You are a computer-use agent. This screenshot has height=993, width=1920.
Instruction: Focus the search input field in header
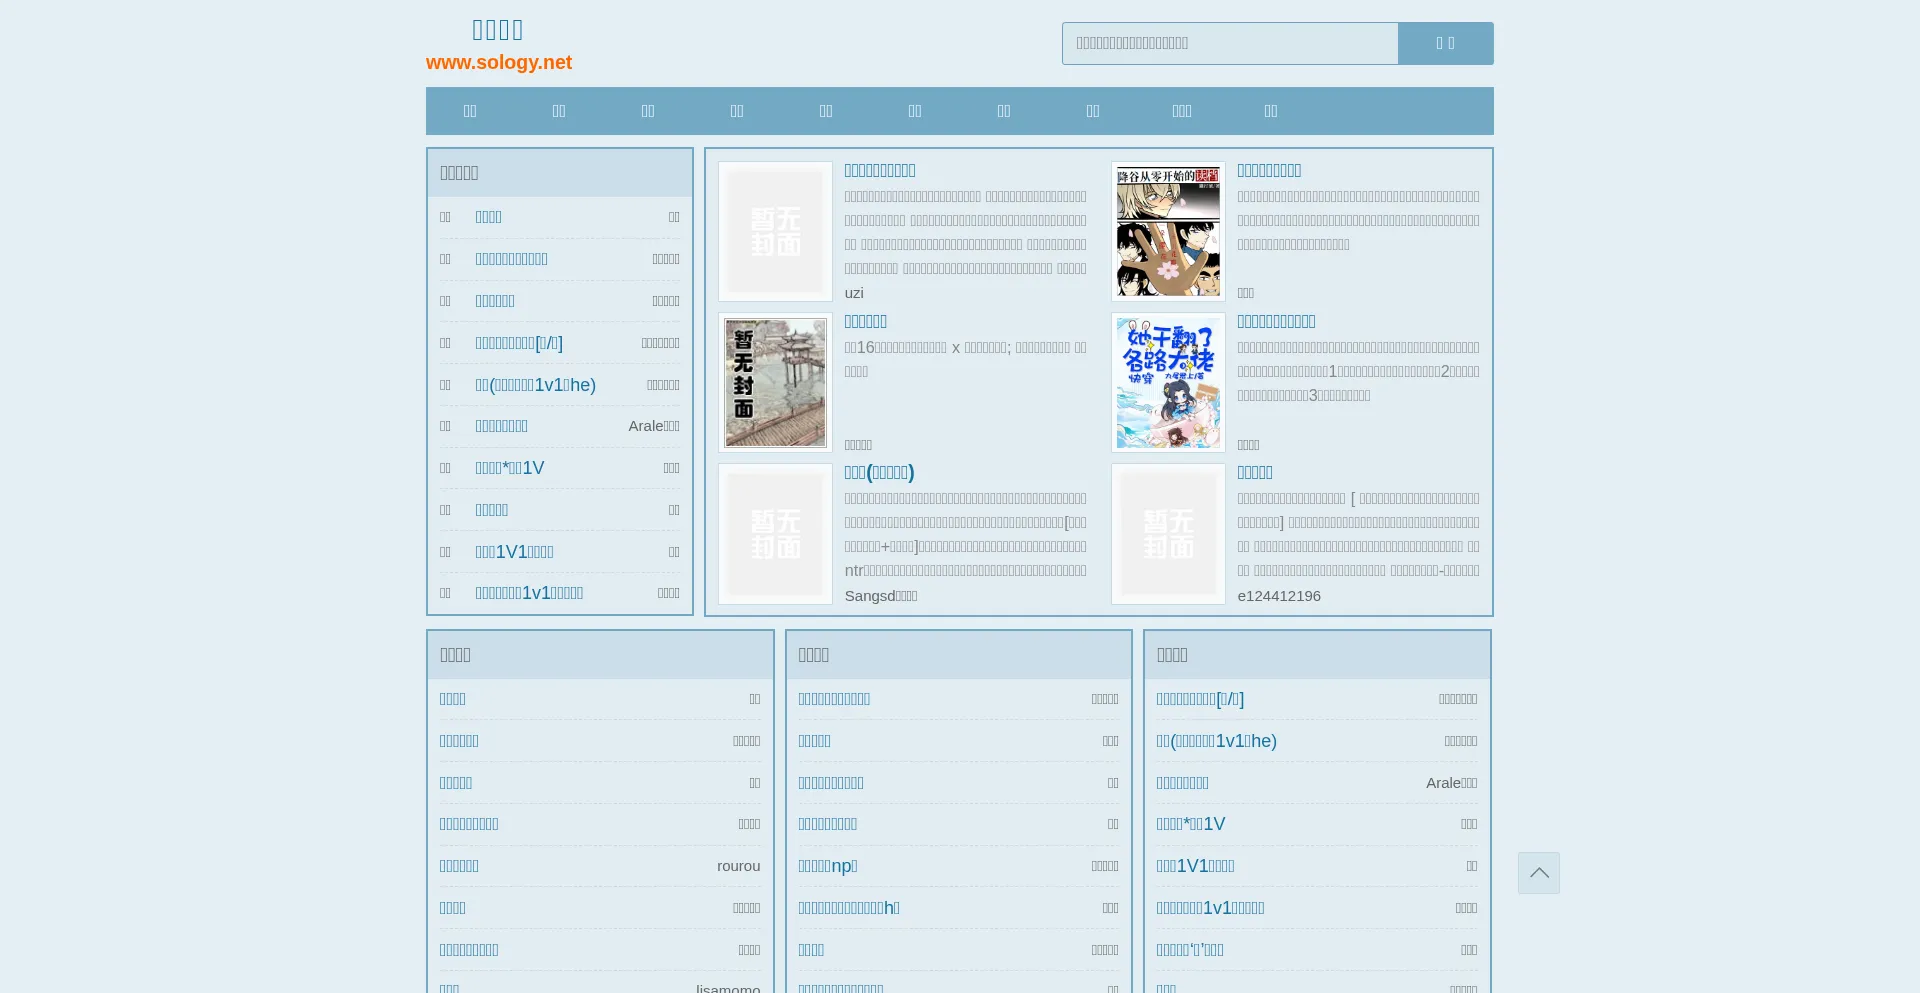click(x=1230, y=44)
